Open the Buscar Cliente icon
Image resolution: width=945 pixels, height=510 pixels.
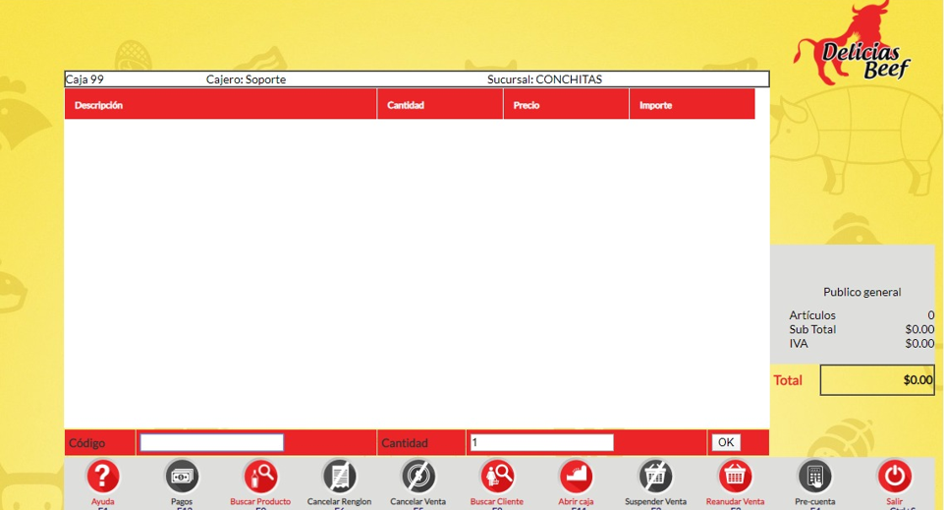pyautogui.click(x=497, y=477)
